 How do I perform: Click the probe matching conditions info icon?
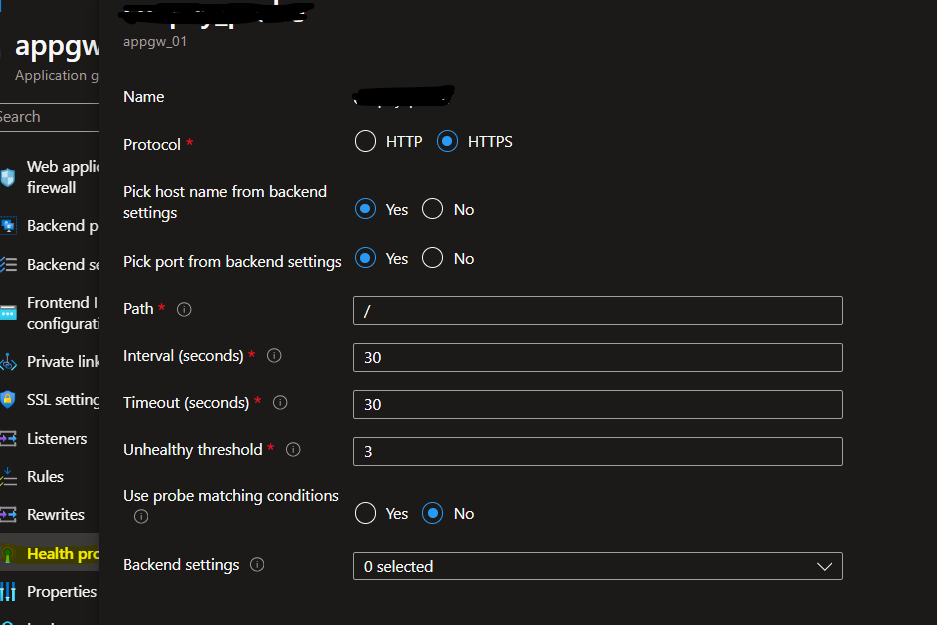(x=141, y=517)
